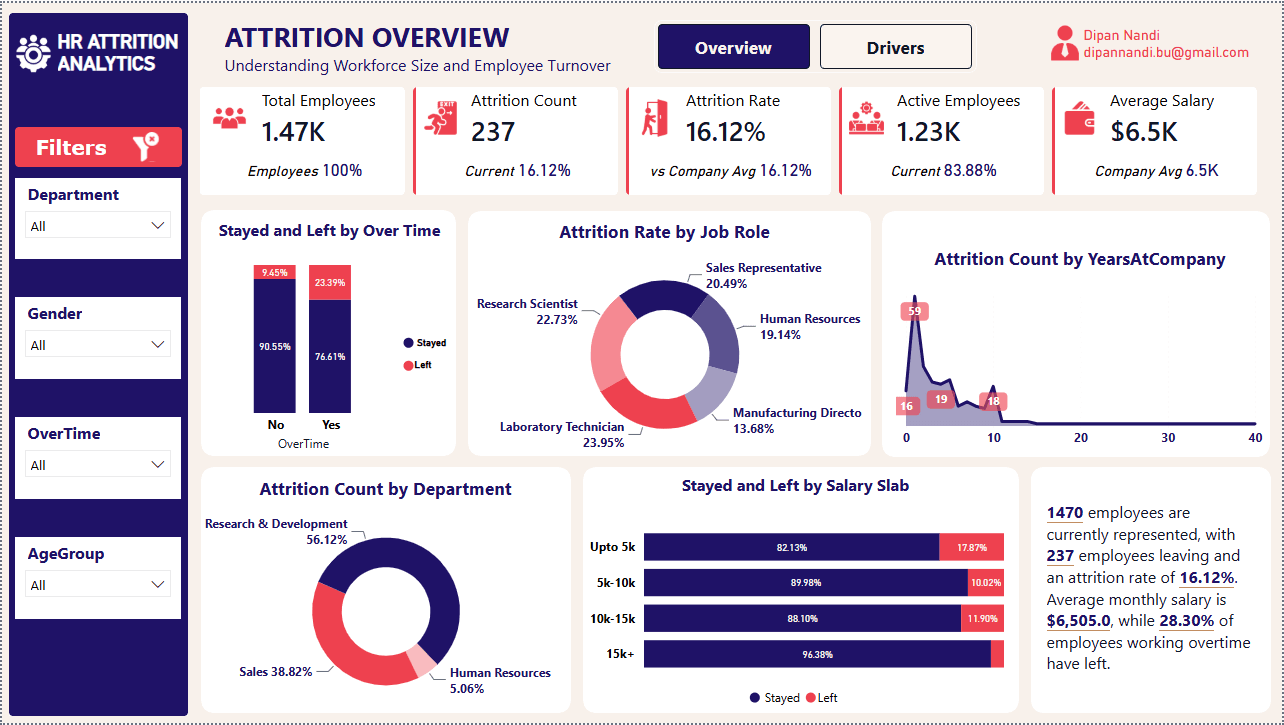Click the 59 peak data label
Image resolution: width=1284 pixels, height=725 pixels.
914,311
